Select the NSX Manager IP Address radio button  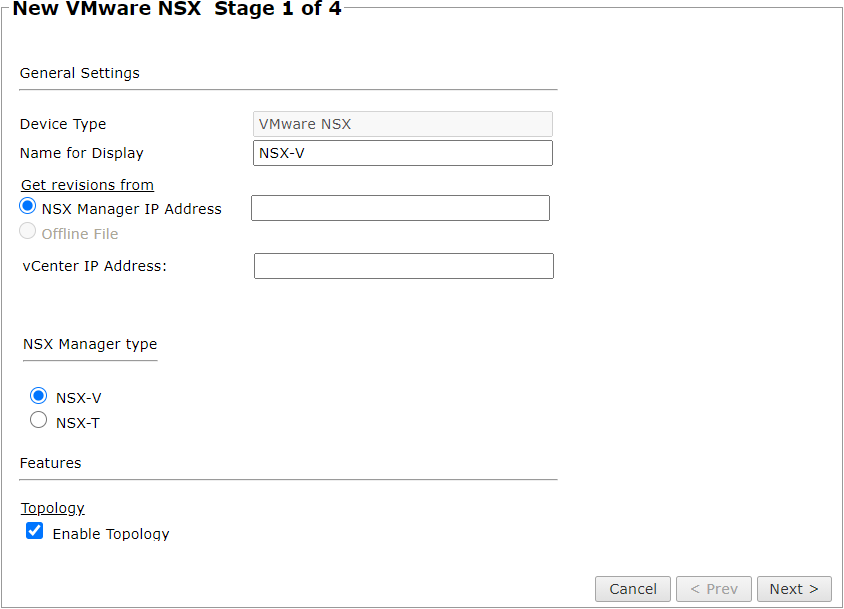(28, 207)
